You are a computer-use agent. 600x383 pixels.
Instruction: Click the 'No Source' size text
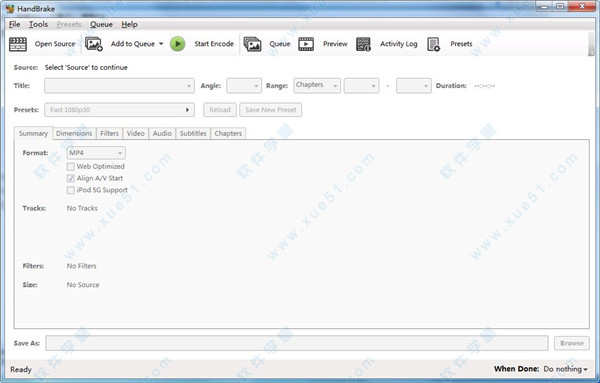pos(83,285)
